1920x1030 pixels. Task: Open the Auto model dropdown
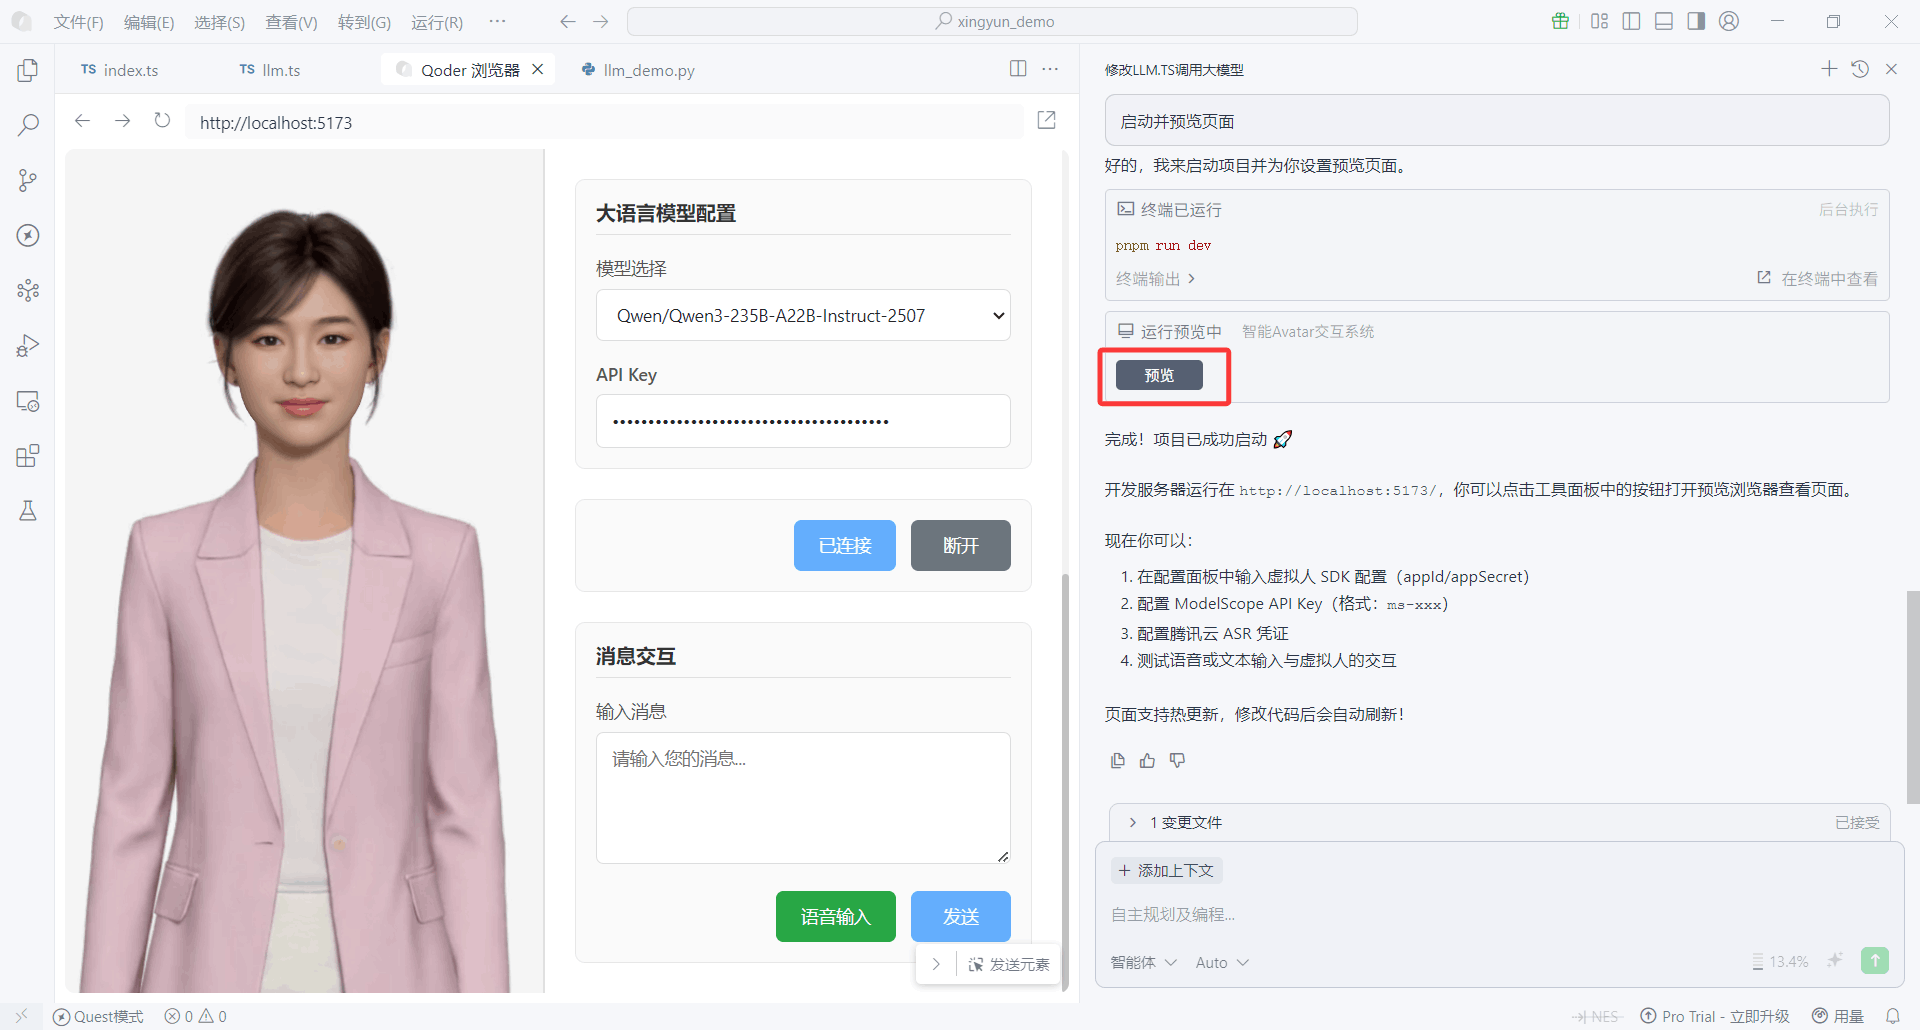tap(1222, 962)
